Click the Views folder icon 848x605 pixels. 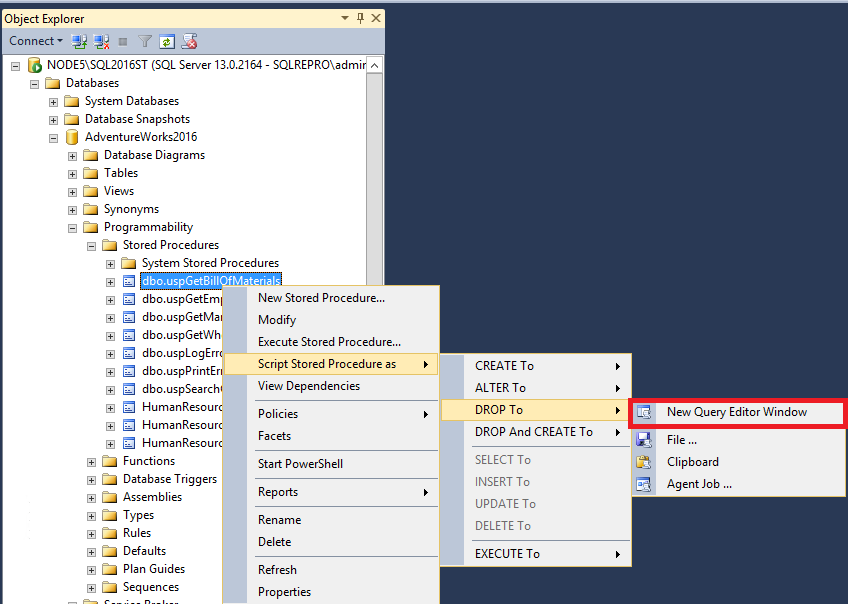[x=90, y=191]
